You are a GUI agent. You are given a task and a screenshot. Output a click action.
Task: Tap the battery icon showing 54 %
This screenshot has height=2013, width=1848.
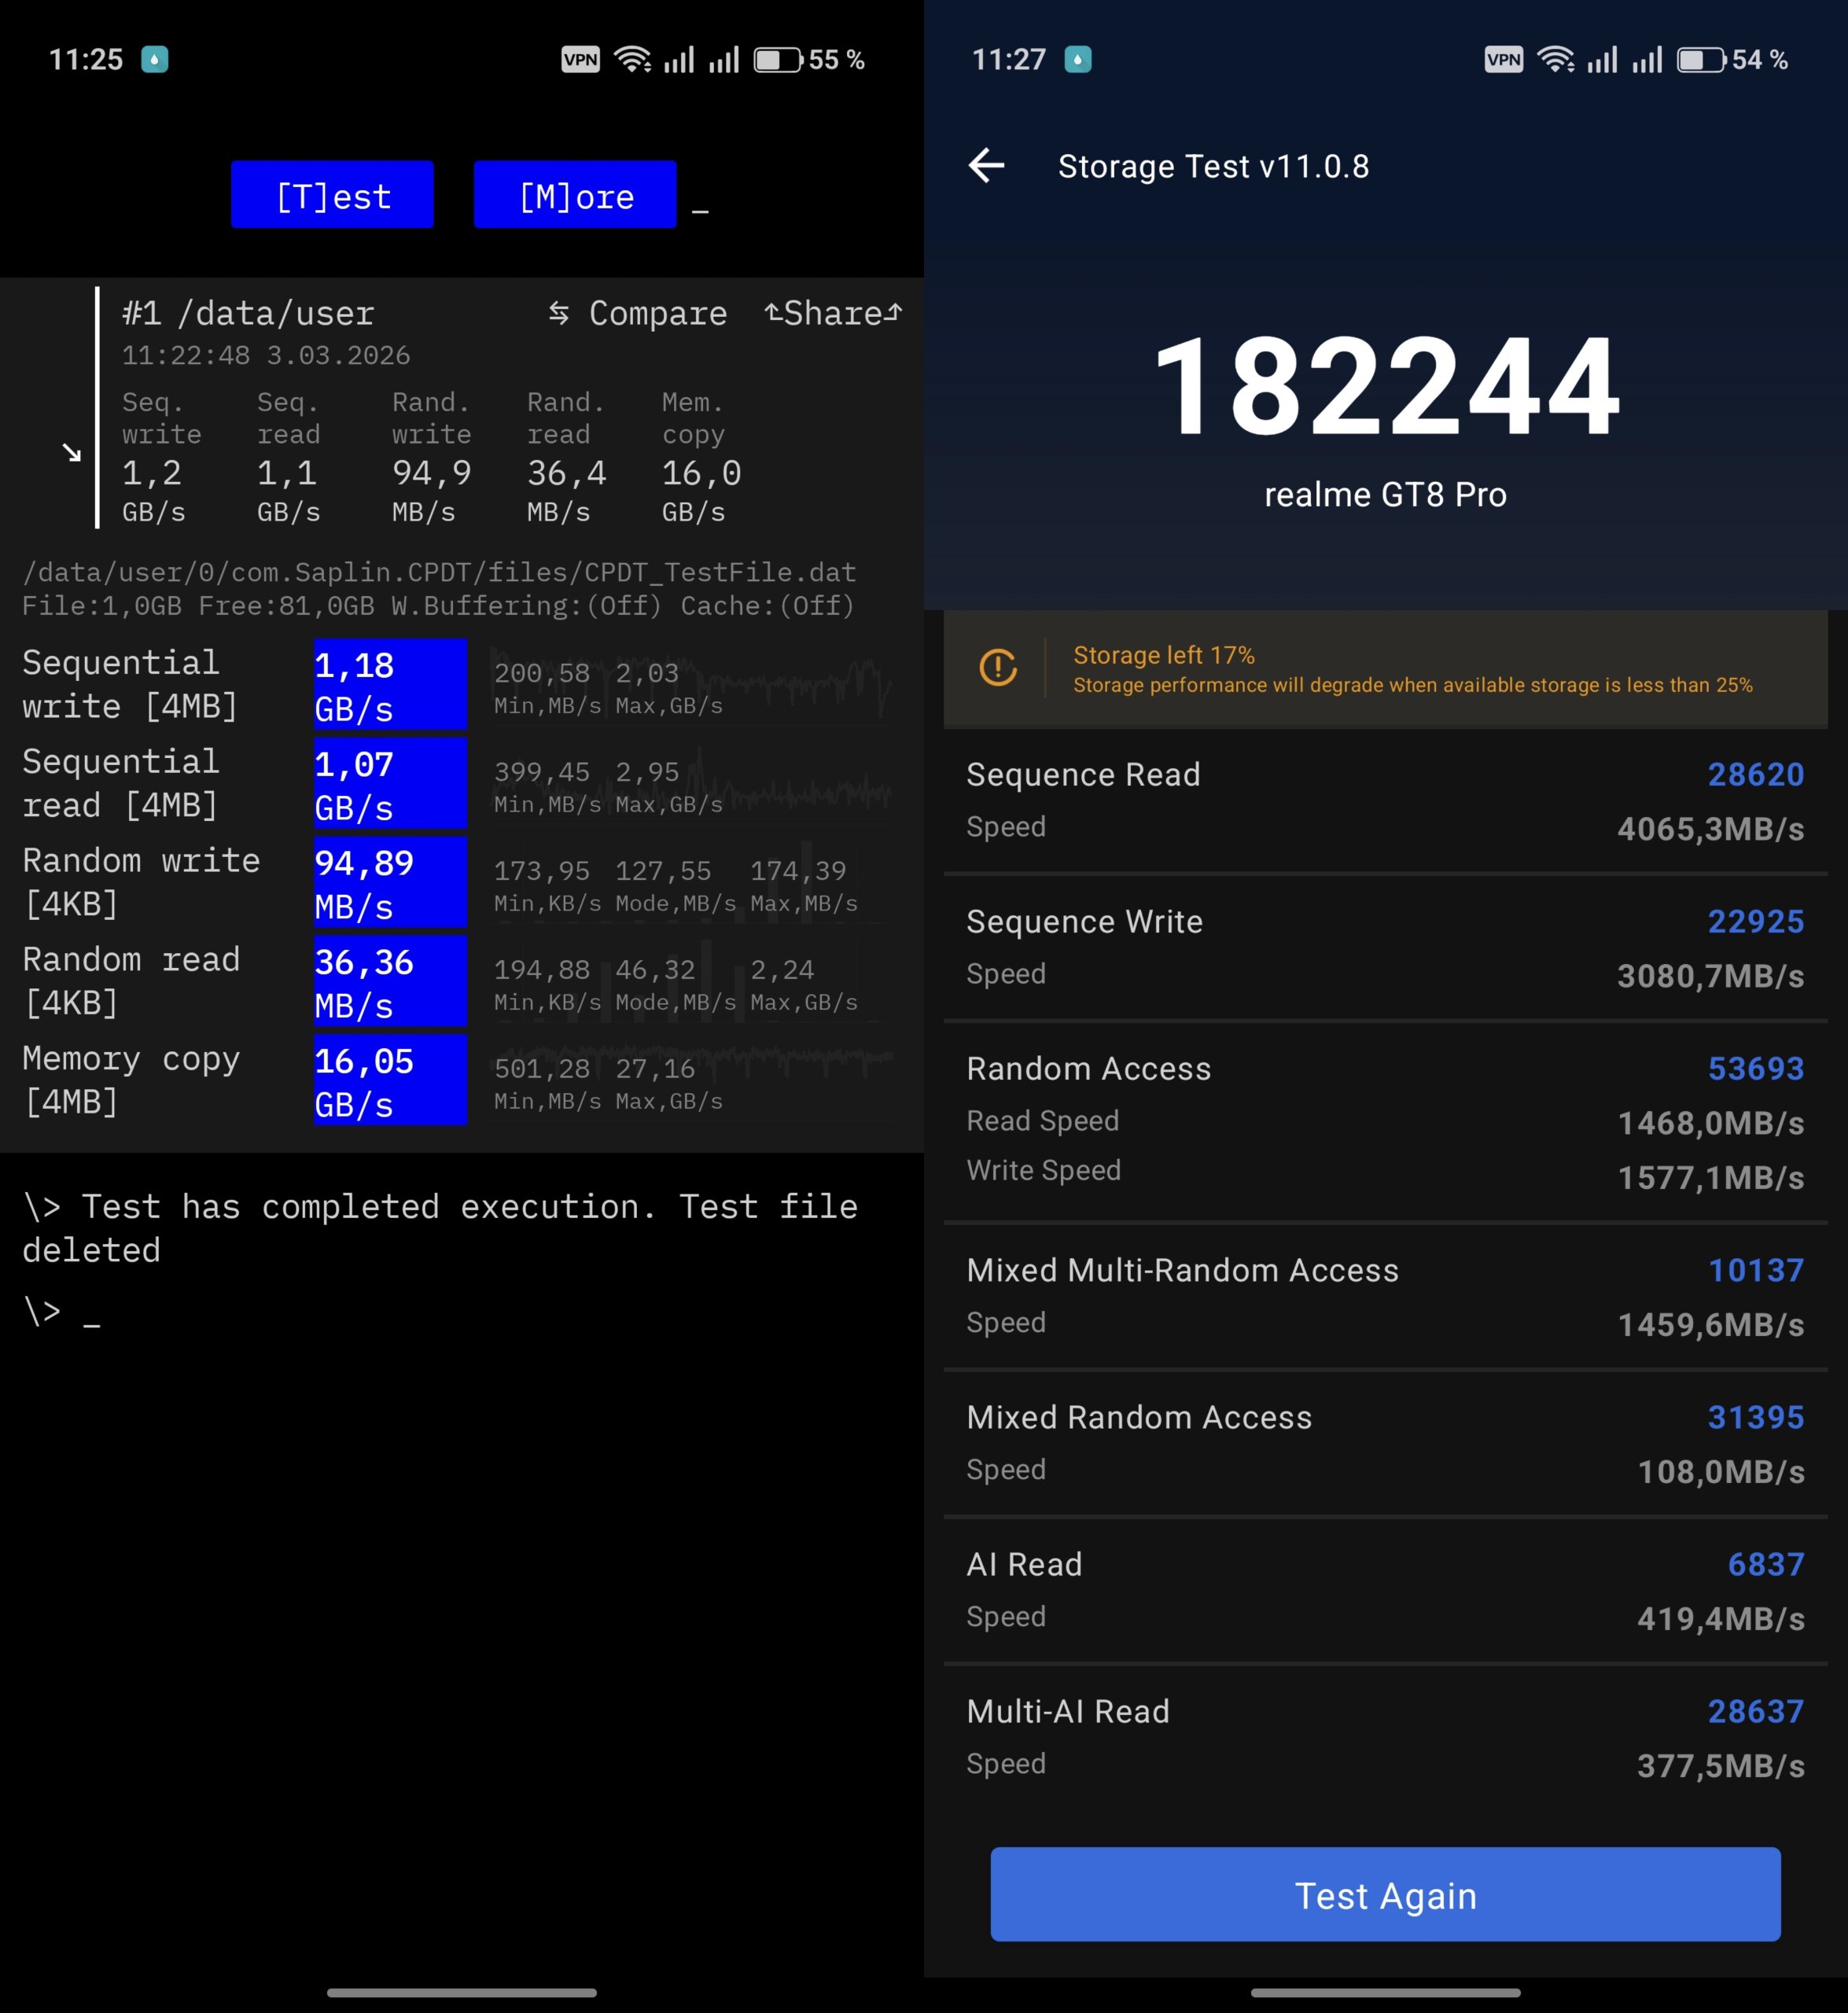coord(1701,60)
